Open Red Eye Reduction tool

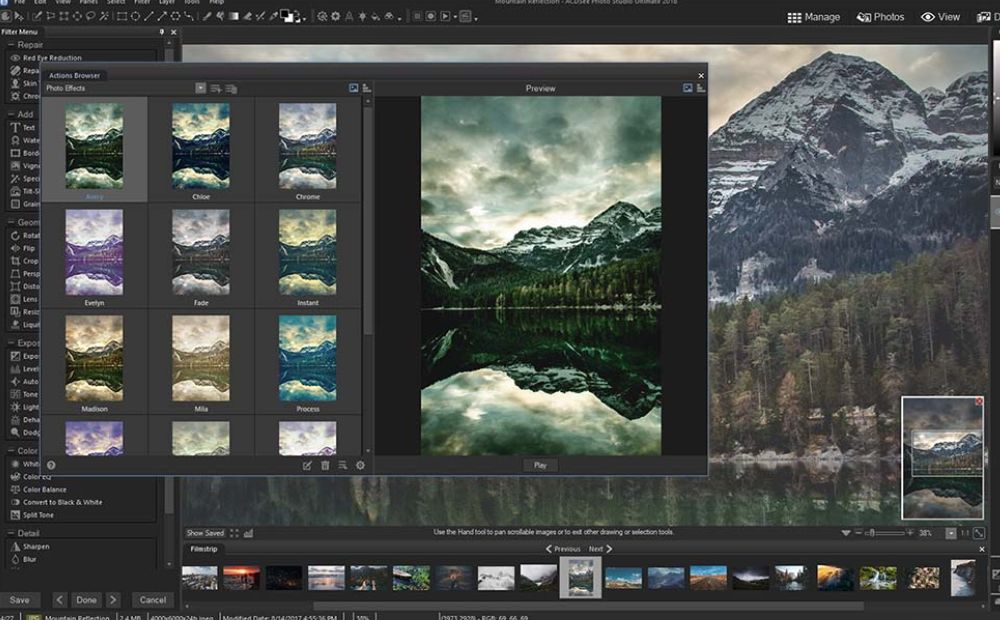(52, 57)
